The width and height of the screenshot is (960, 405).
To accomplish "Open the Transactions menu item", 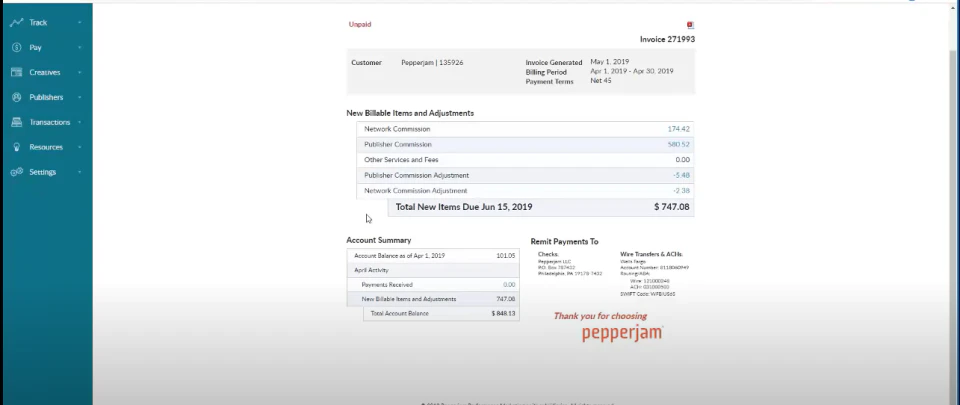I will point(50,122).
